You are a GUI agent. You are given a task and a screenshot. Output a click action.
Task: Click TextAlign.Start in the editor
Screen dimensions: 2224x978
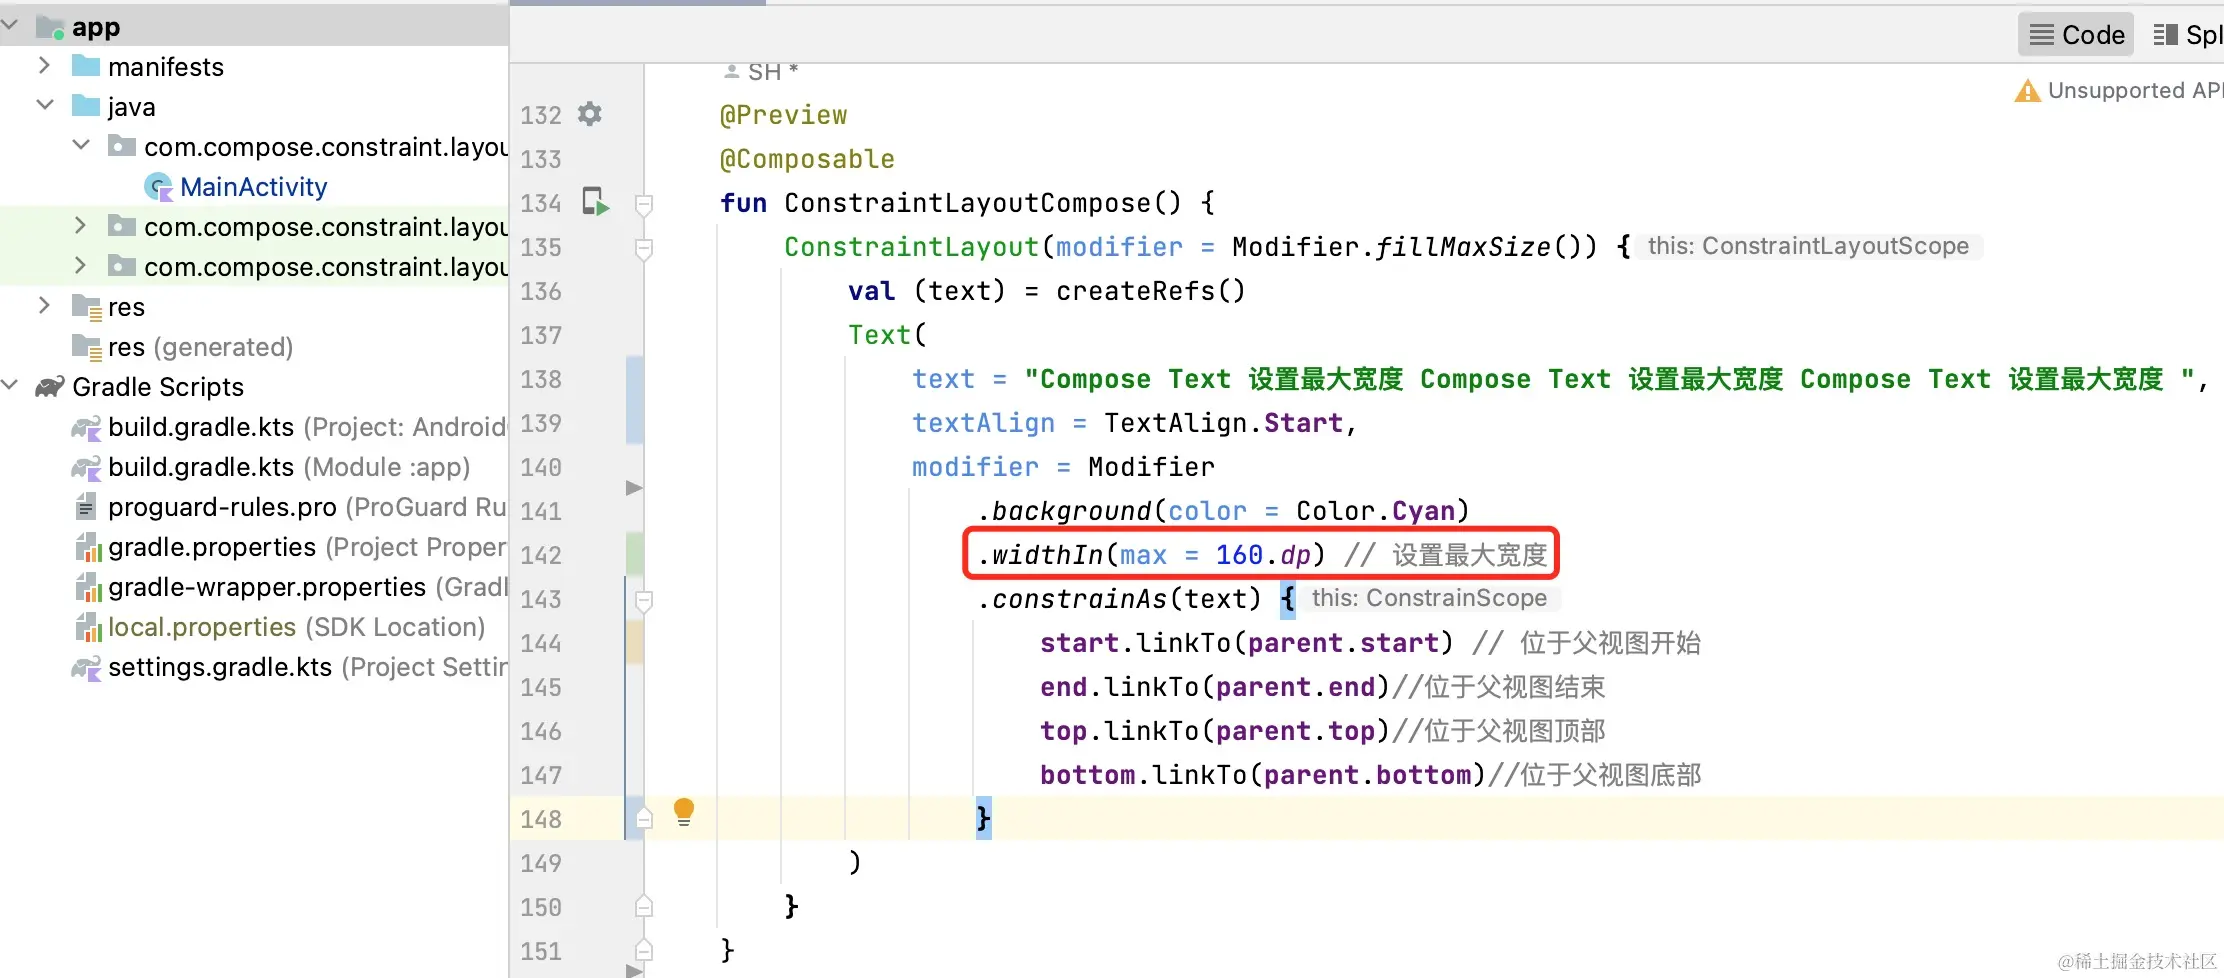click(1223, 423)
